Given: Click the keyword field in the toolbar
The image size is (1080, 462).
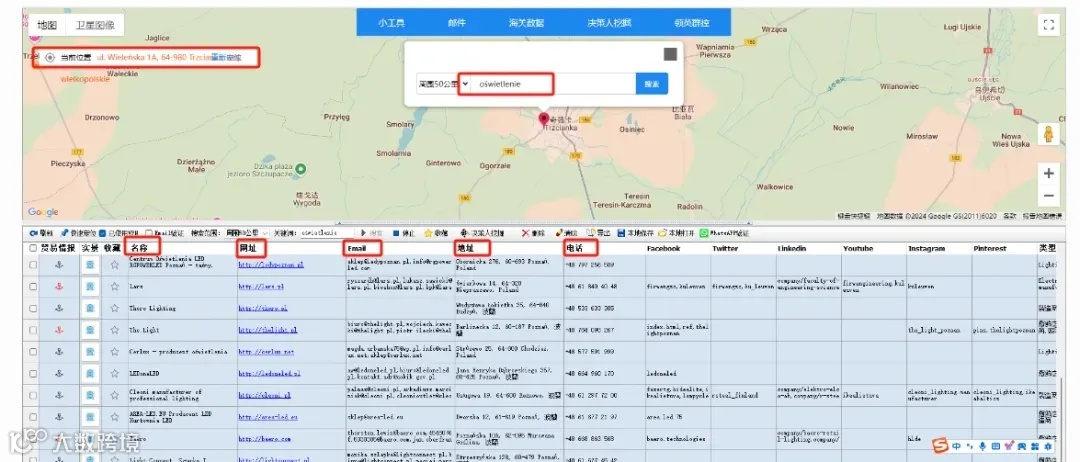Looking at the screenshot, I should (327, 233).
